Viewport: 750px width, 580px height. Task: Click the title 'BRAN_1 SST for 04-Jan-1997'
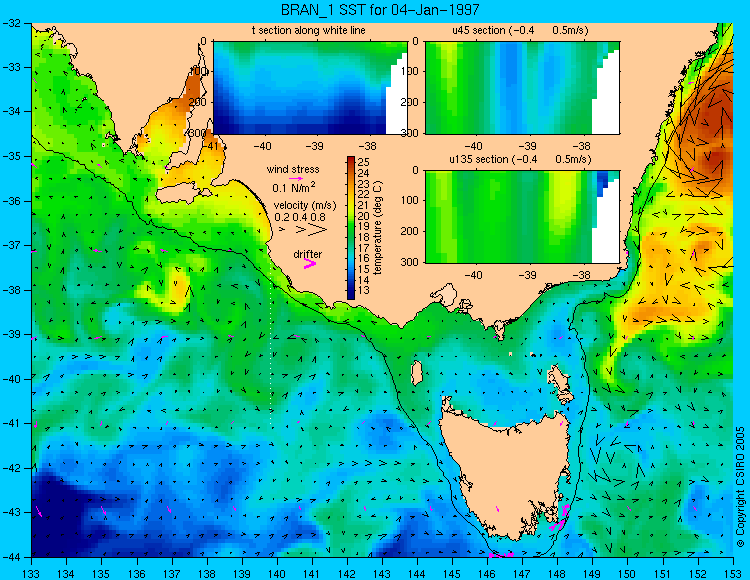[380, 10]
